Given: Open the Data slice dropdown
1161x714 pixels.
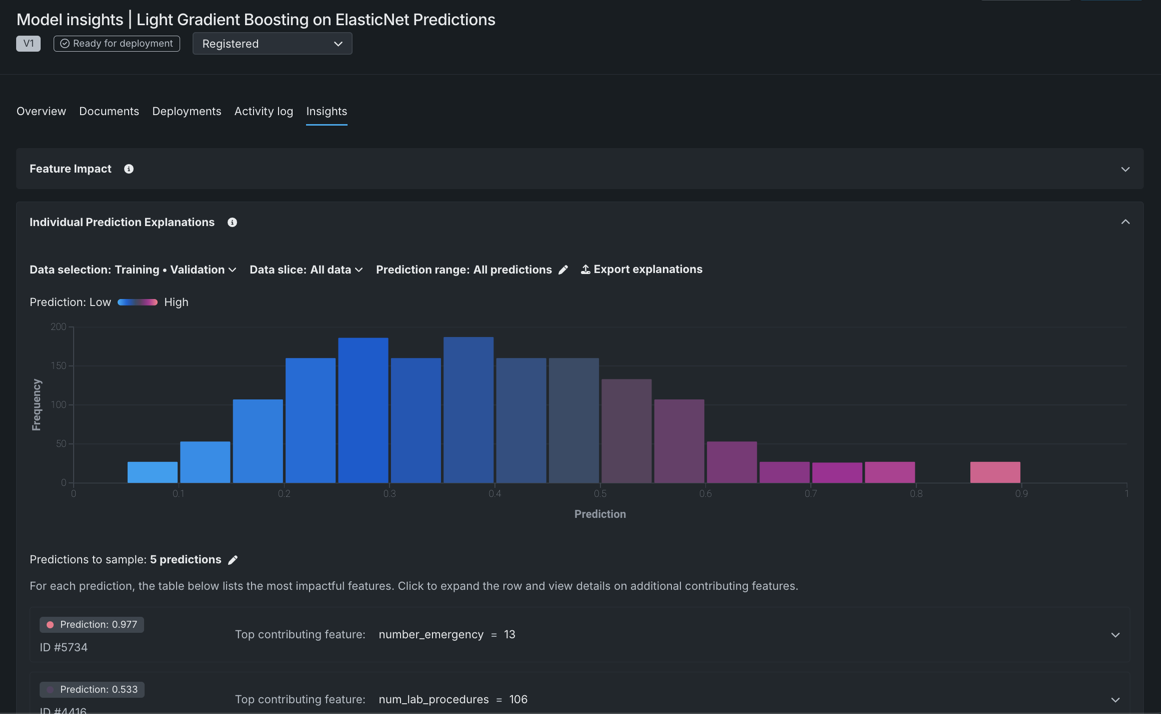Looking at the screenshot, I should click(306, 270).
